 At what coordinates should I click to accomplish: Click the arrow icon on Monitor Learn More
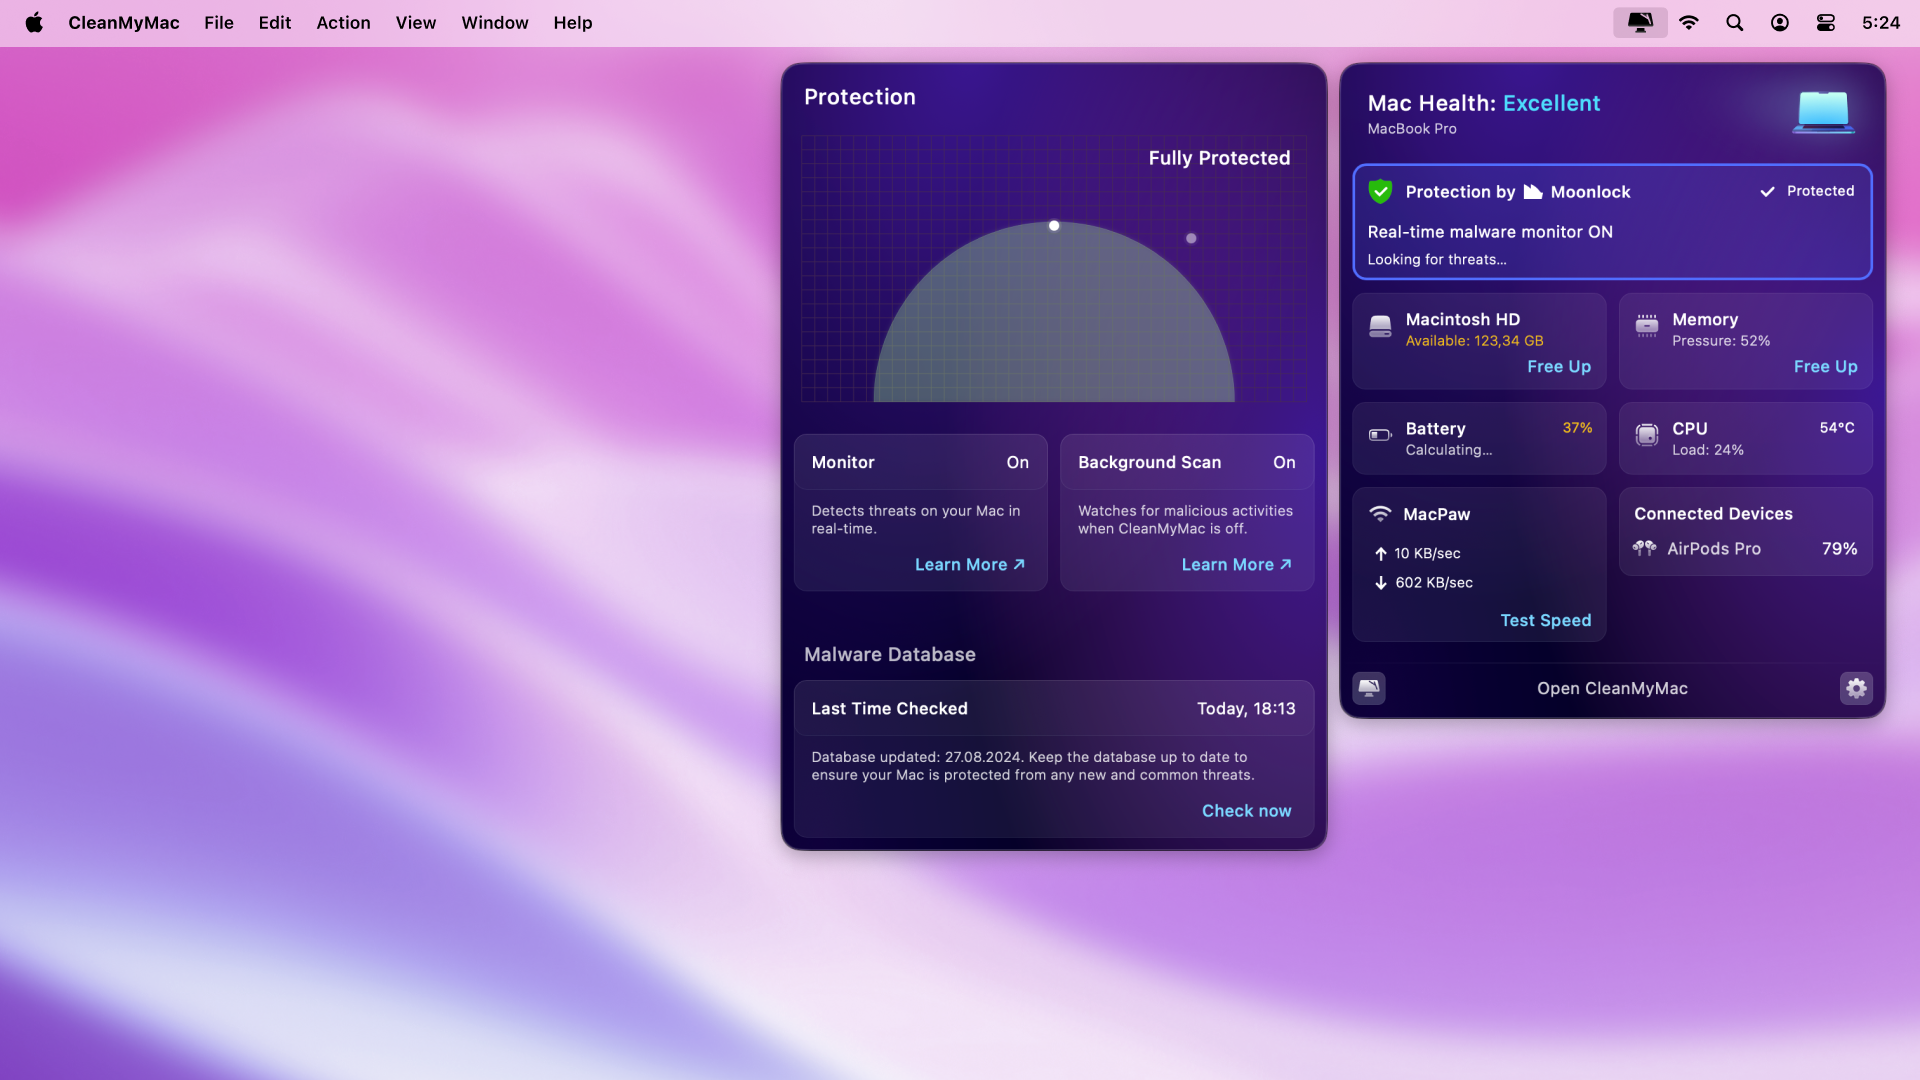click(x=1019, y=564)
